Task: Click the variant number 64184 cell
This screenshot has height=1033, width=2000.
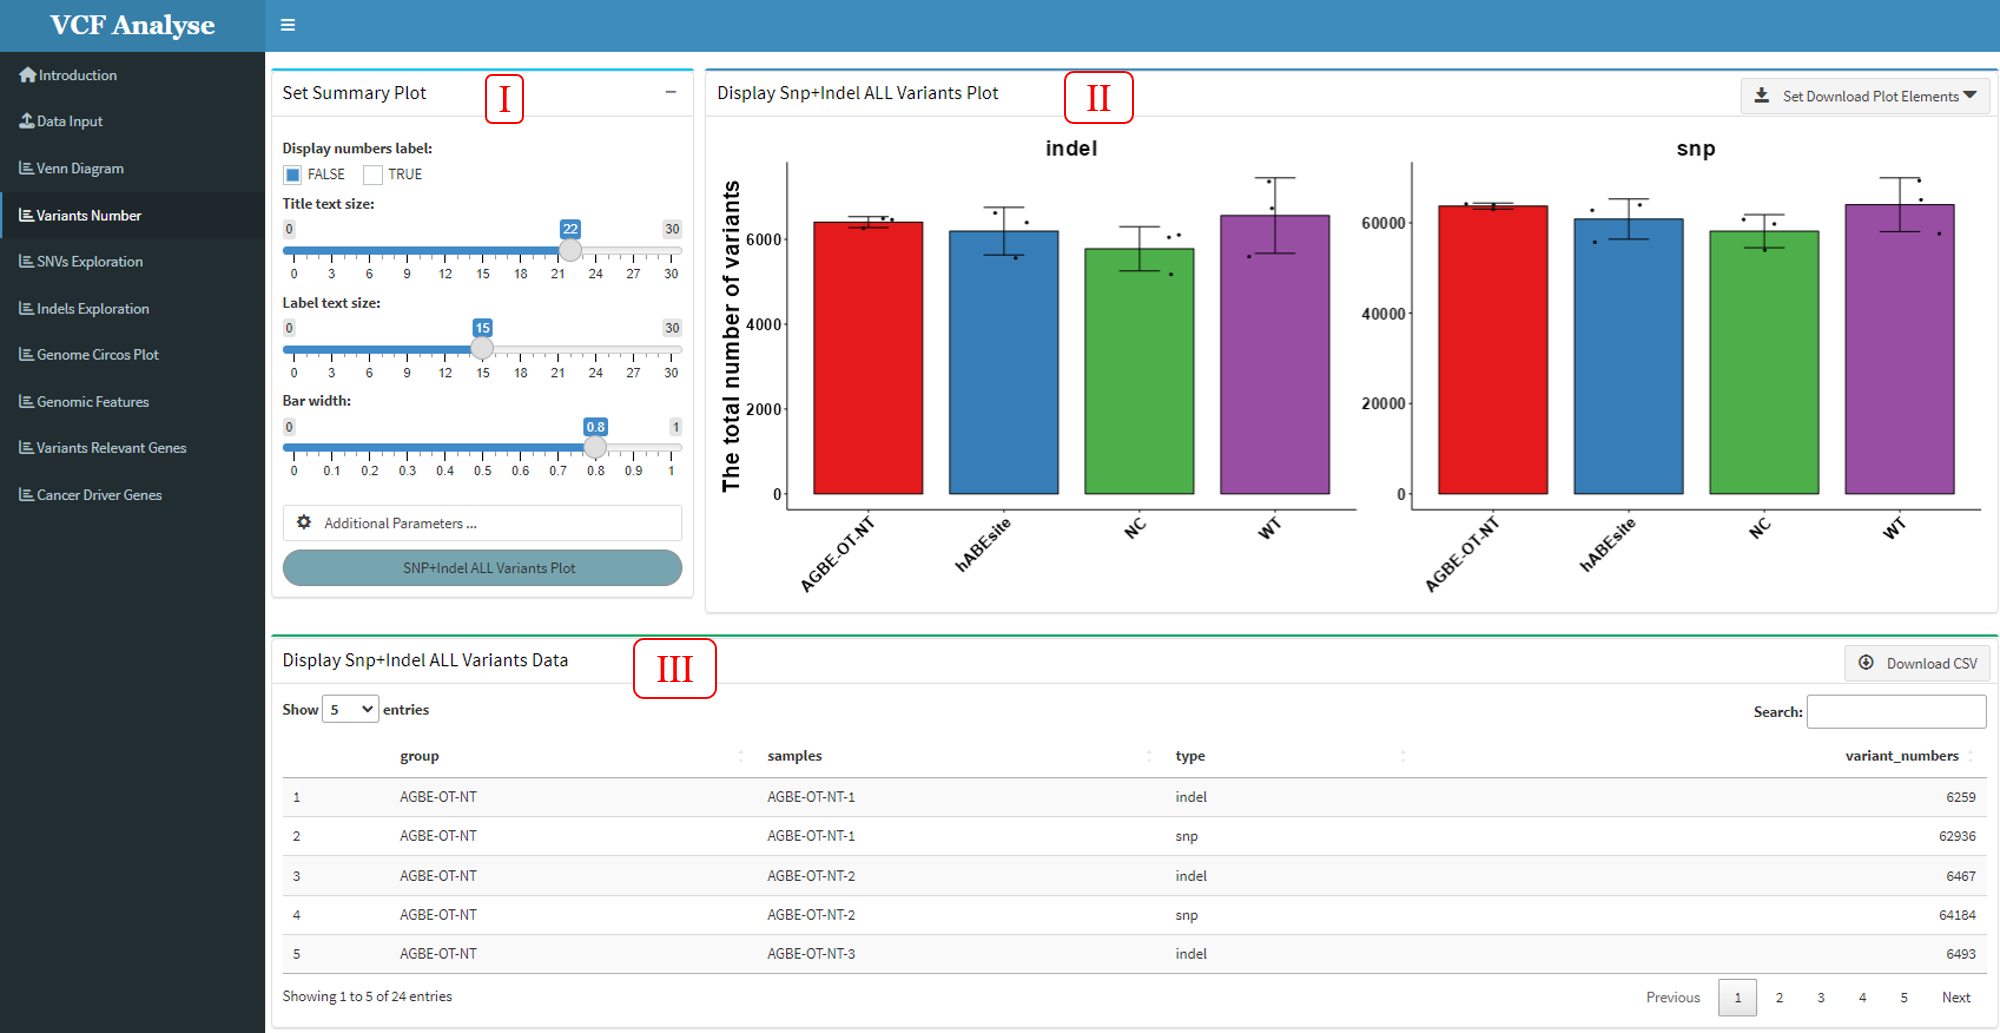Action: (1957, 914)
